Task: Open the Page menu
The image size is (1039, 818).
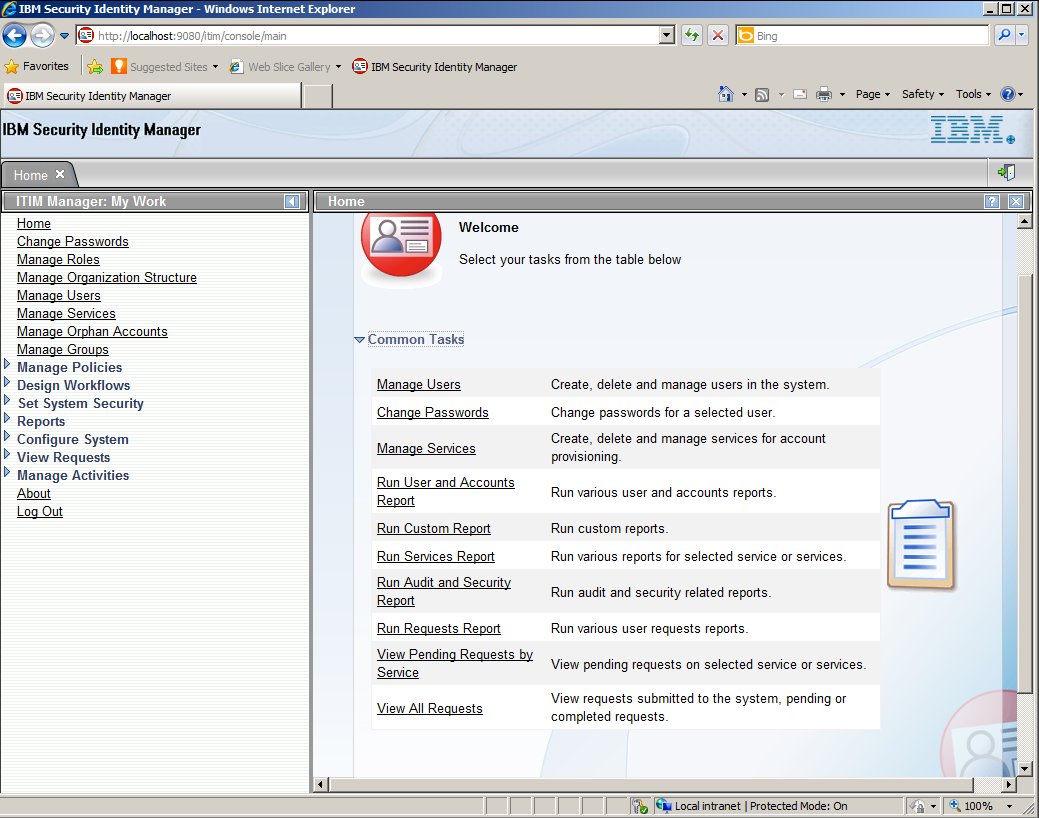Action: tap(872, 94)
